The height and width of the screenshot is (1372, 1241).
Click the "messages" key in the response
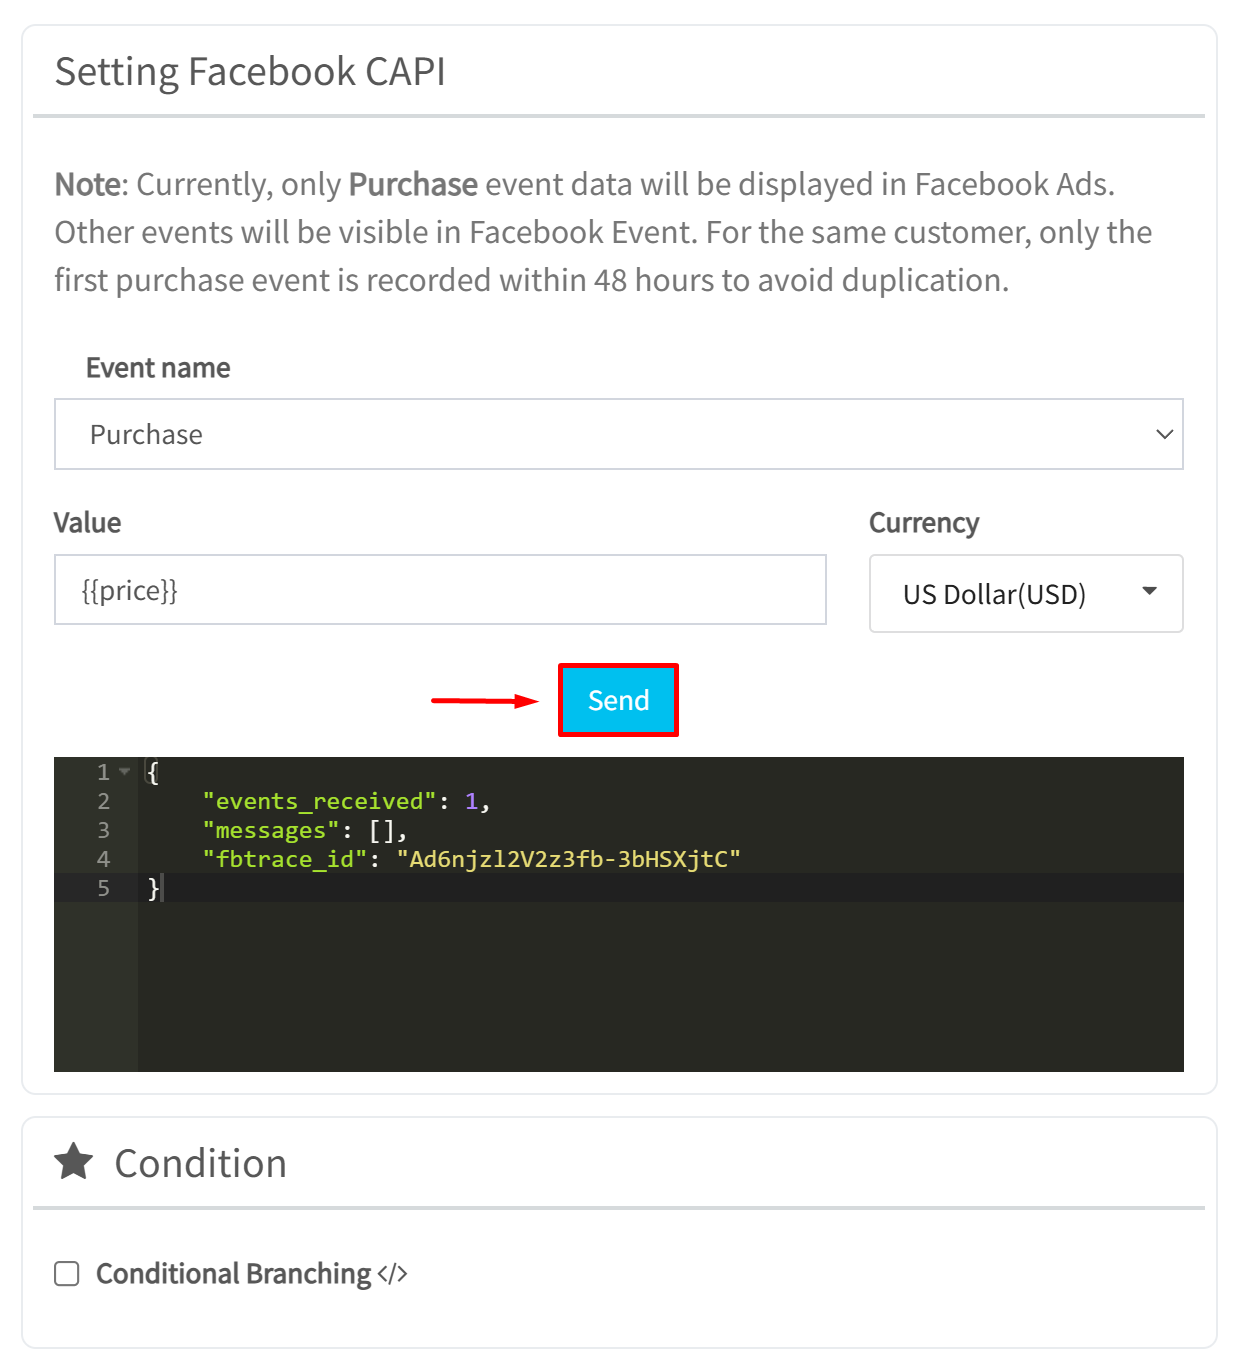[x=271, y=830]
